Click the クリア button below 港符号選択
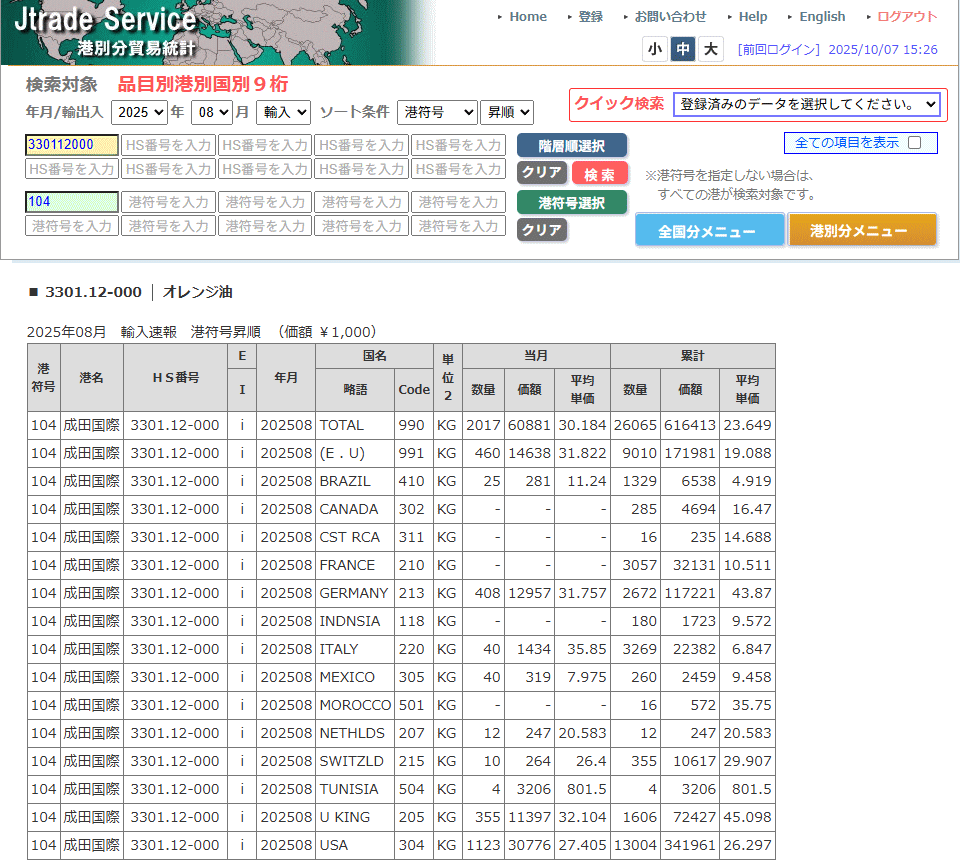This screenshot has height=861, width=960. click(x=541, y=228)
